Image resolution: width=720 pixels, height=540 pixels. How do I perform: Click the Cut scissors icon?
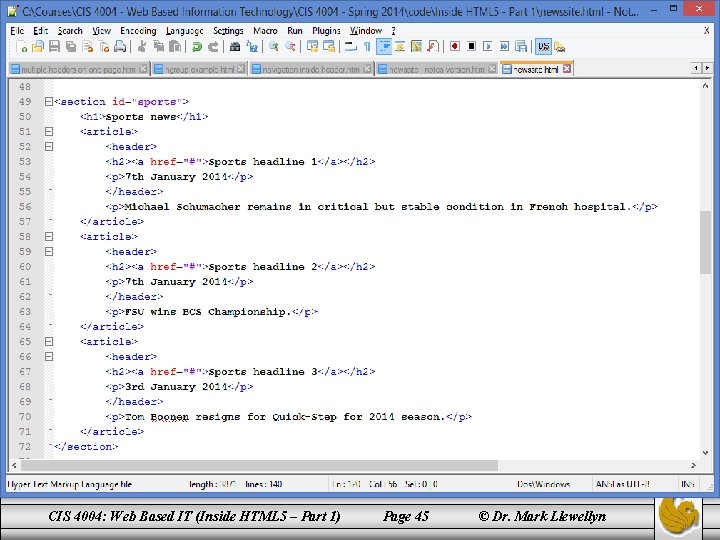(x=142, y=46)
